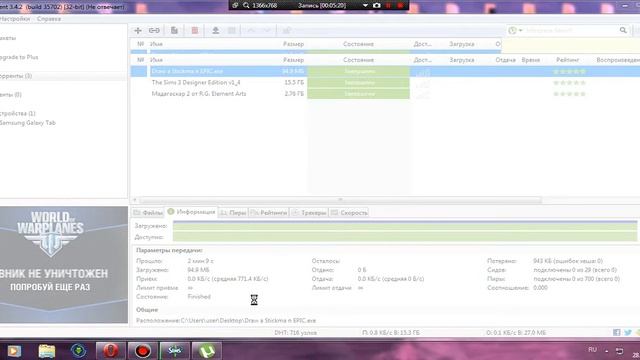Screen dimensions: 640x360
Task: Click the 15.5 ГБ size cell
Action: click(294, 82)
